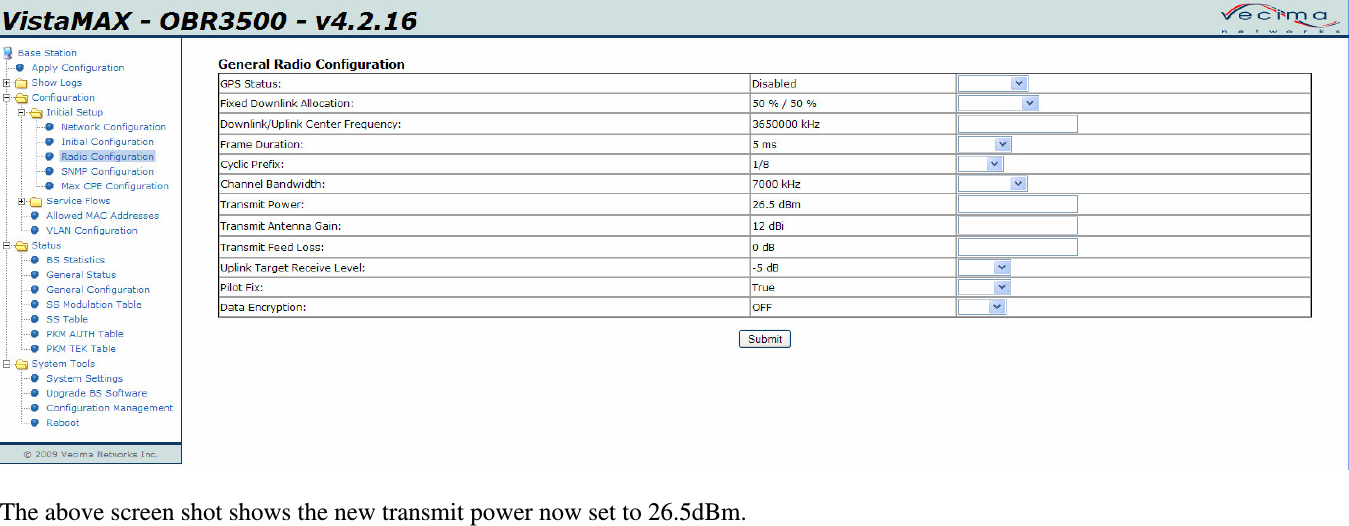
Task: Collapse the Status folder
Action: (6, 245)
